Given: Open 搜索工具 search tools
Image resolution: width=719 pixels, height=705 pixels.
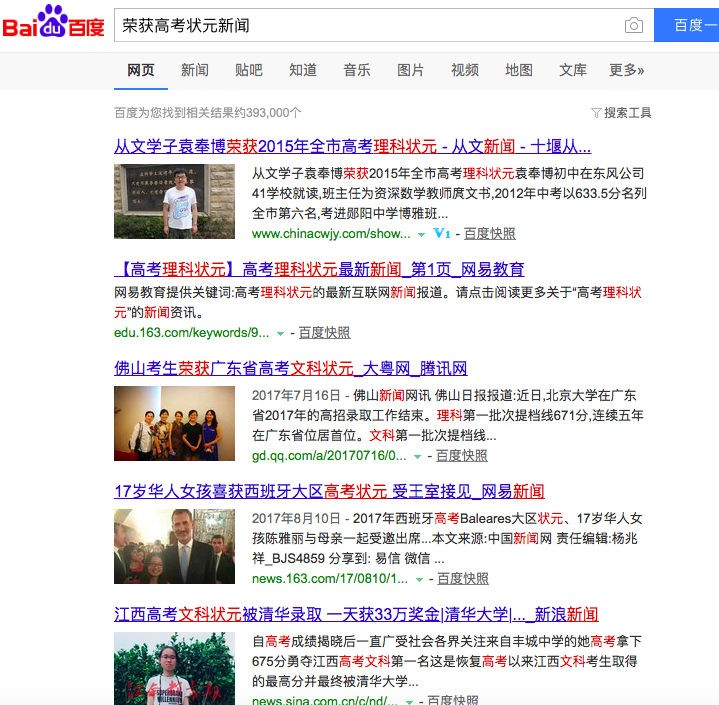Looking at the screenshot, I should [622, 113].
